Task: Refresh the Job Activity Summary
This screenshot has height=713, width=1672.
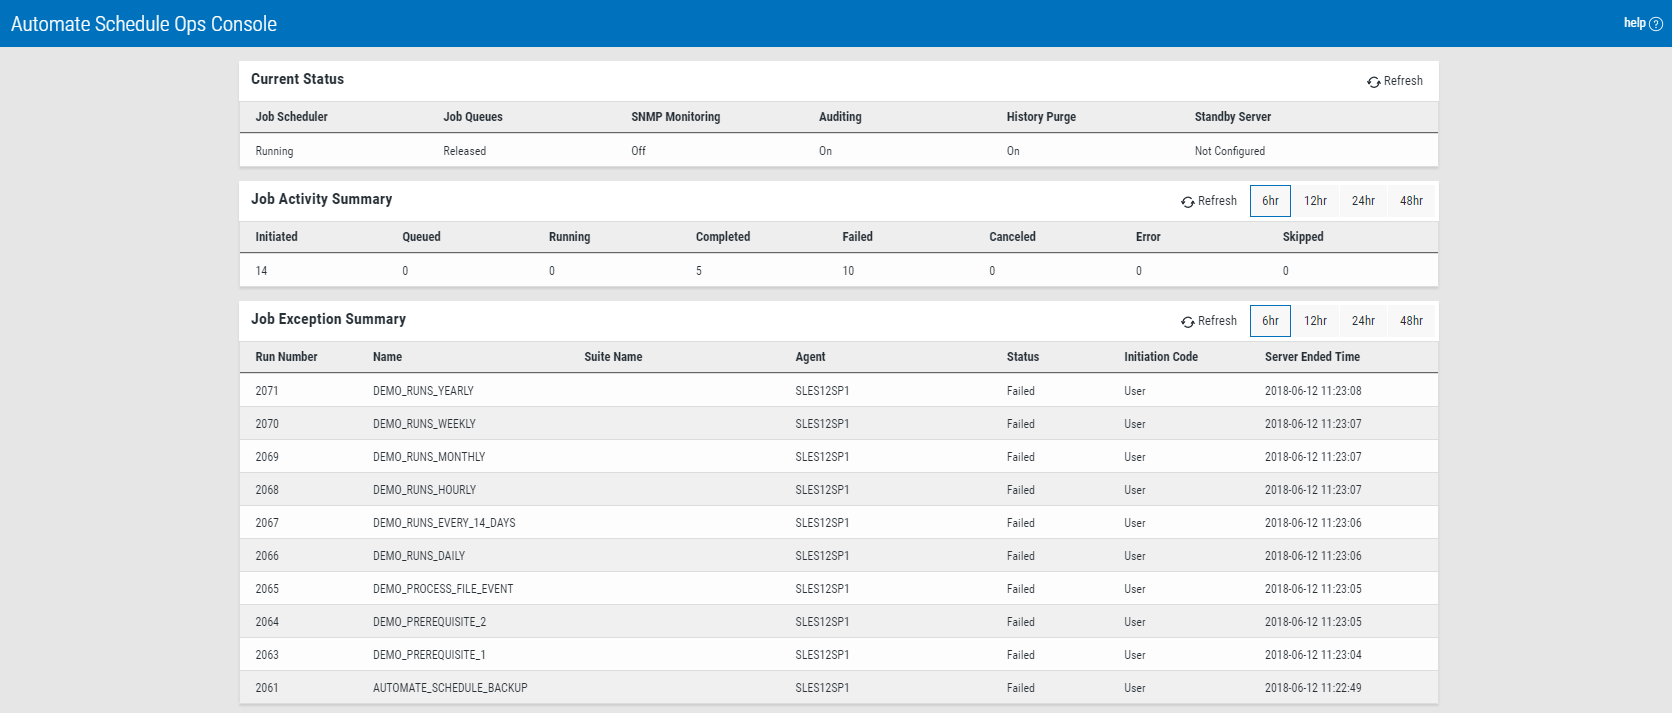Action: (x=1209, y=201)
